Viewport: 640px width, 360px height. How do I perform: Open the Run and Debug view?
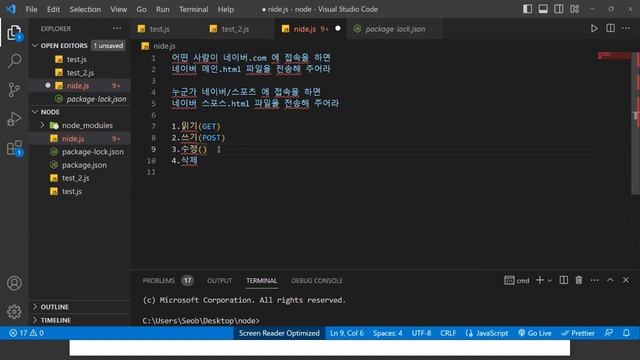(14, 119)
